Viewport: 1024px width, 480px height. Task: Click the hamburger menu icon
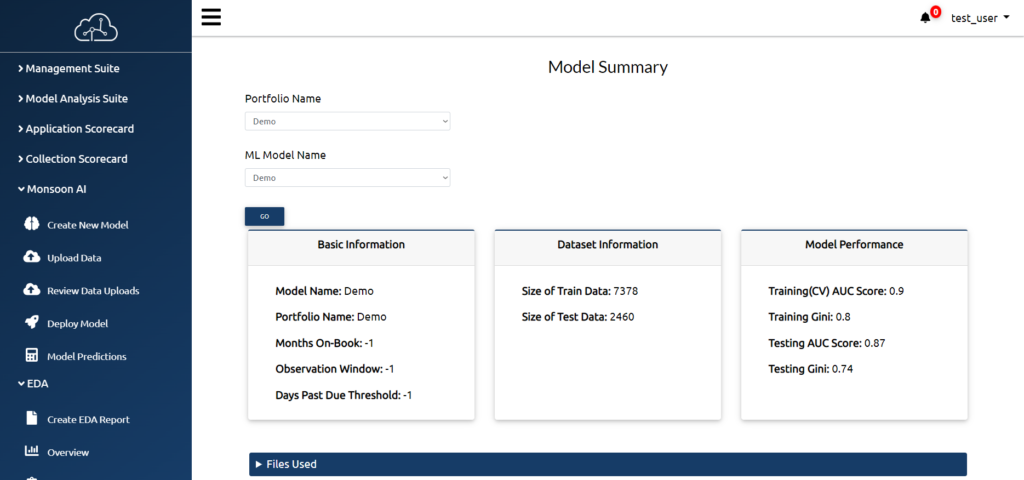pyautogui.click(x=211, y=17)
